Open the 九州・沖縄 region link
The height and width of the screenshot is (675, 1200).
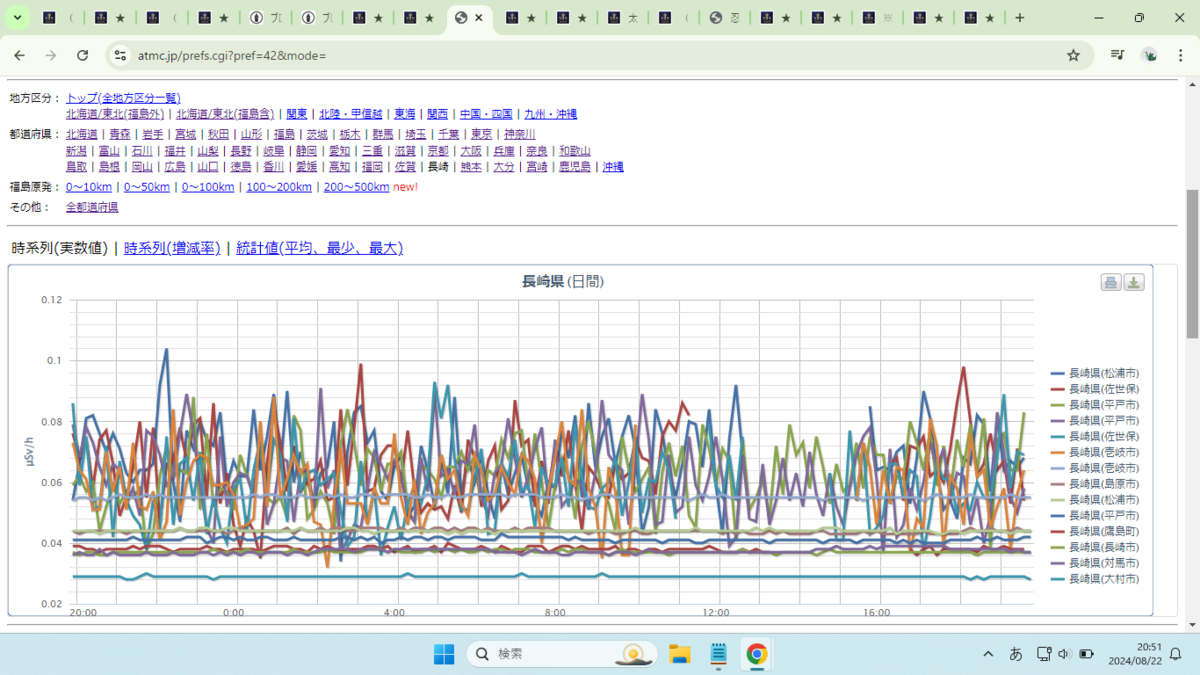coord(549,114)
